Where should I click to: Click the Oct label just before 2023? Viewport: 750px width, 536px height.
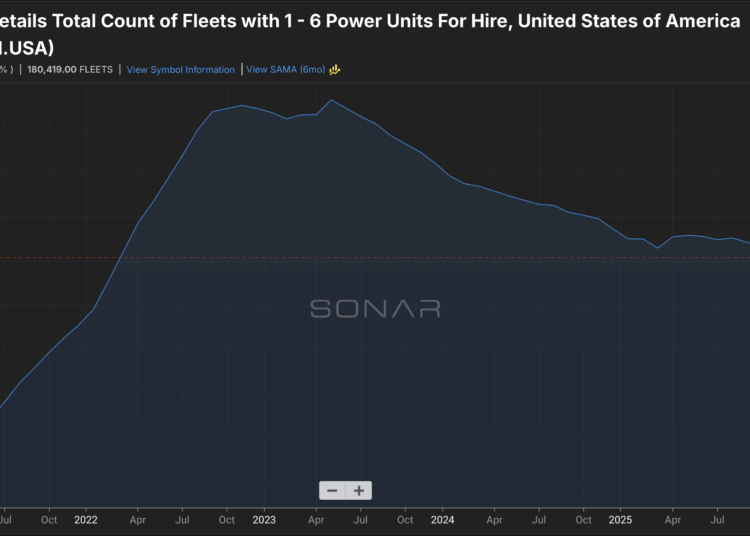pos(227,520)
